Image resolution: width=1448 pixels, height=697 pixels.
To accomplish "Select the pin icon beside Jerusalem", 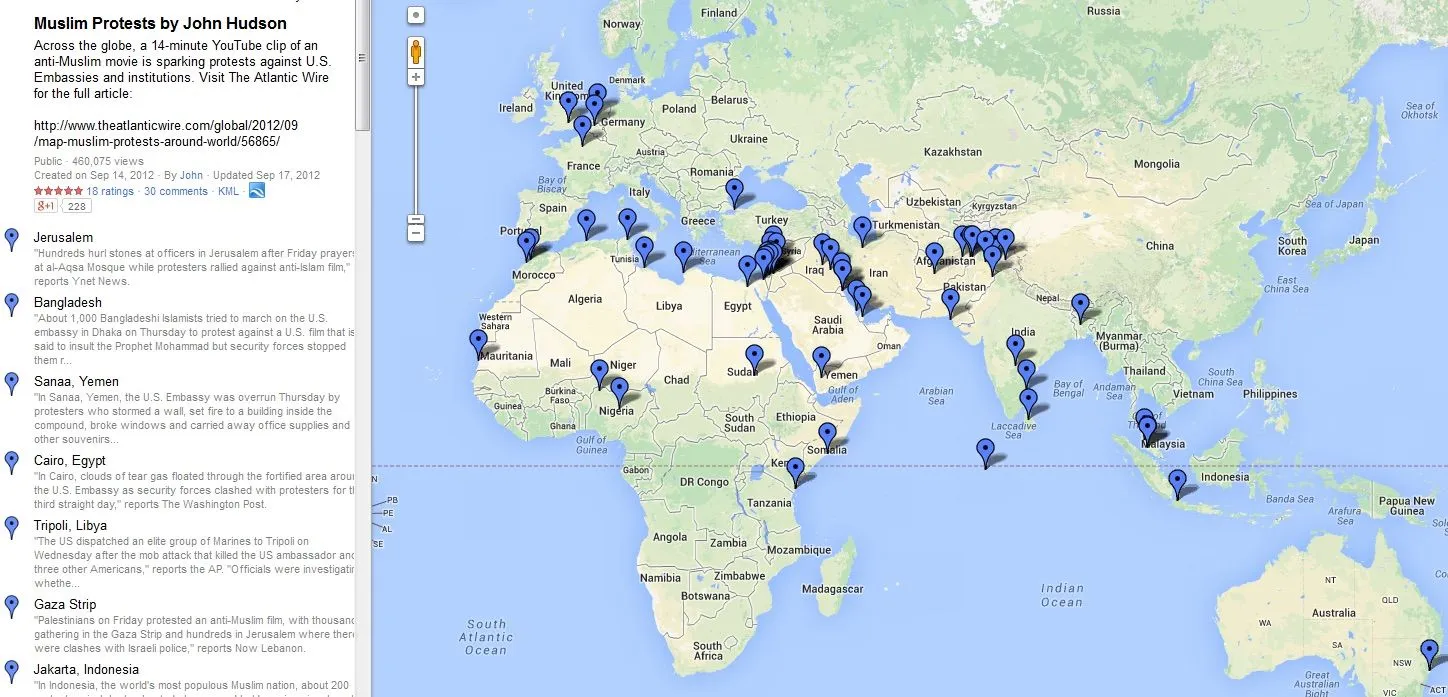I will pos(12,240).
